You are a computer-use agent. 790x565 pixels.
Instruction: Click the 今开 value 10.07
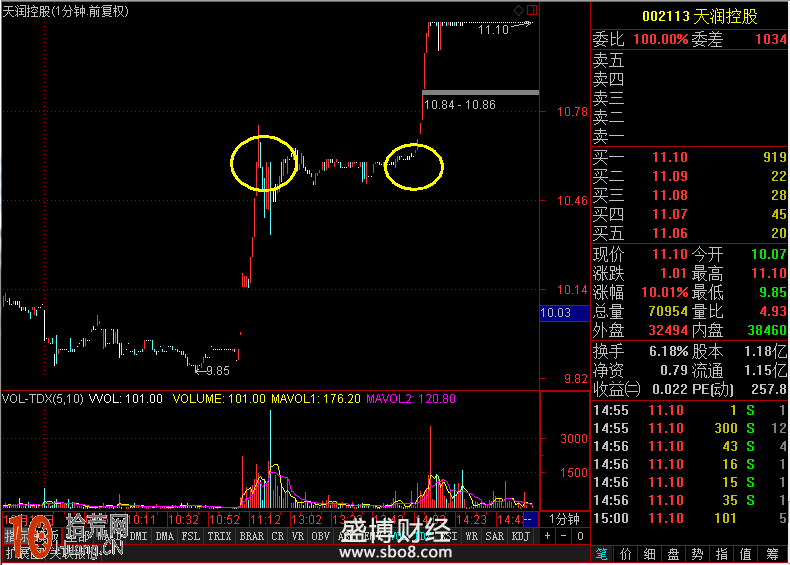point(769,254)
